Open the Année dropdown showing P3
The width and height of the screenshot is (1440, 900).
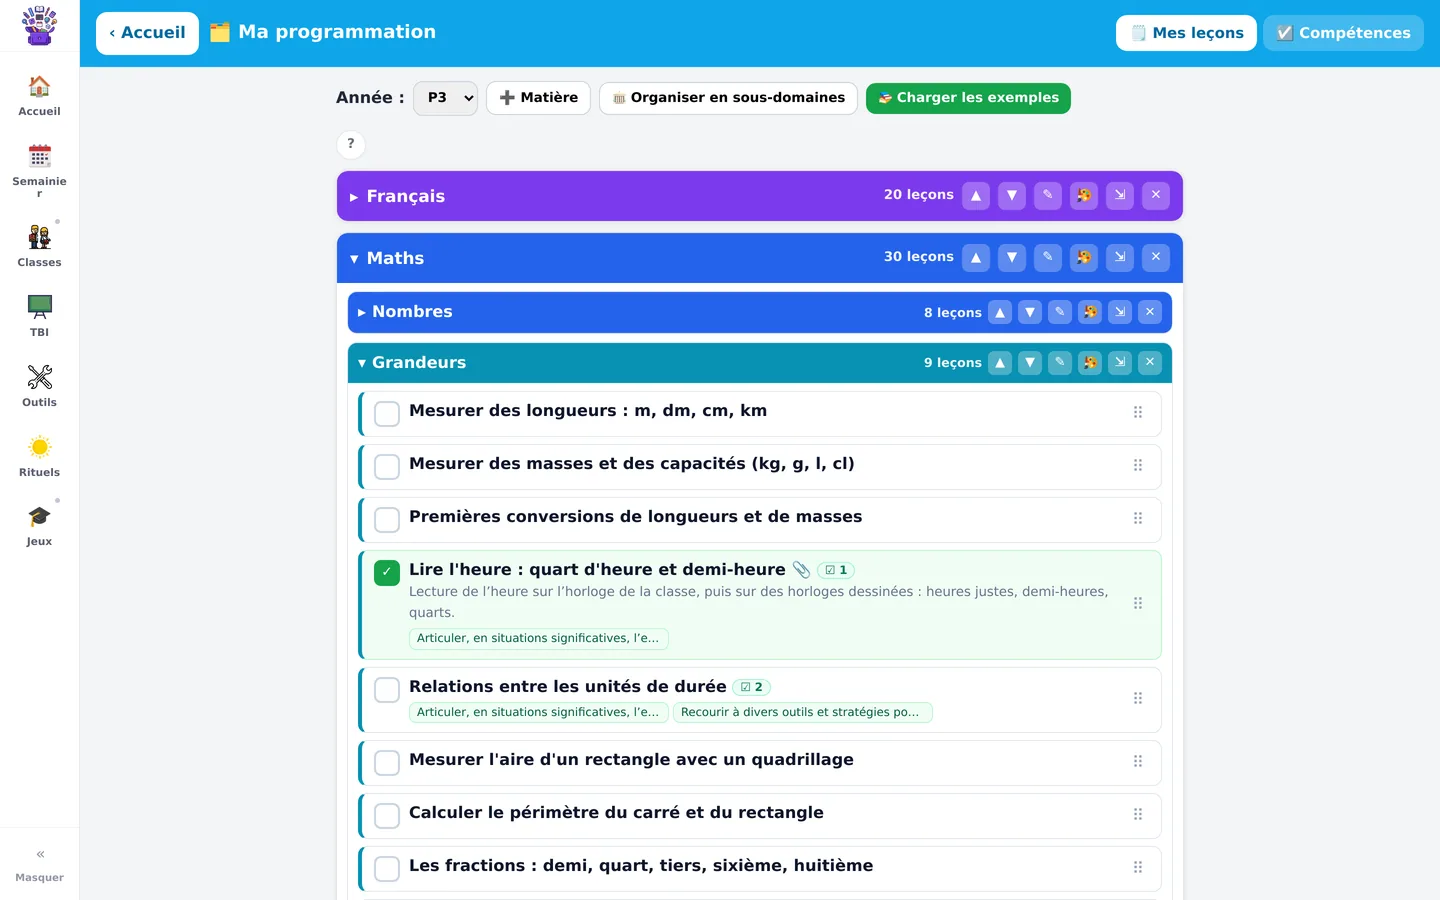click(x=445, y=98)
